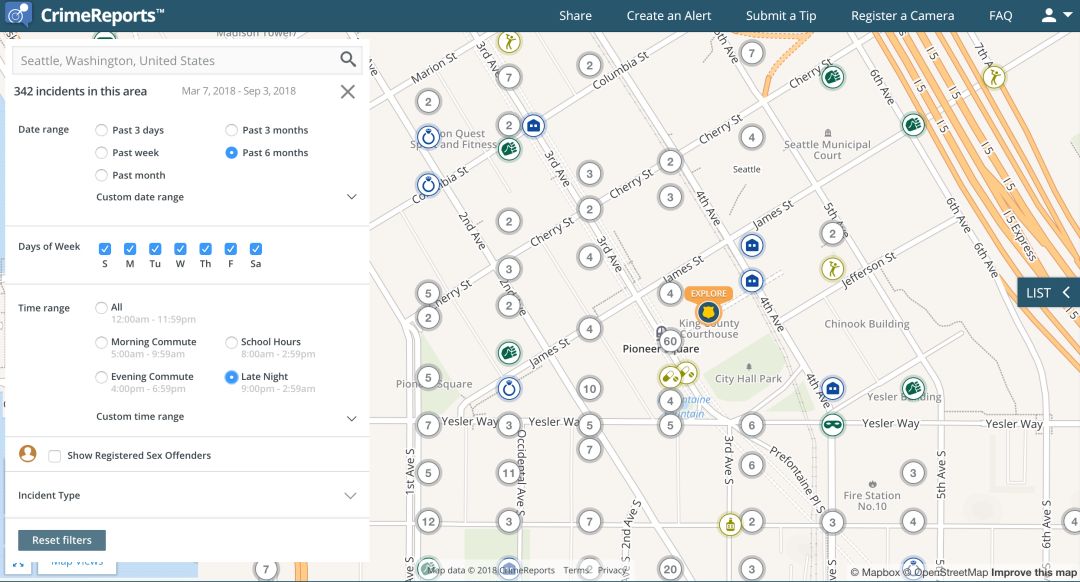
Task: Click the cluster marker showing 11 incidents
Action: (509, 473)
